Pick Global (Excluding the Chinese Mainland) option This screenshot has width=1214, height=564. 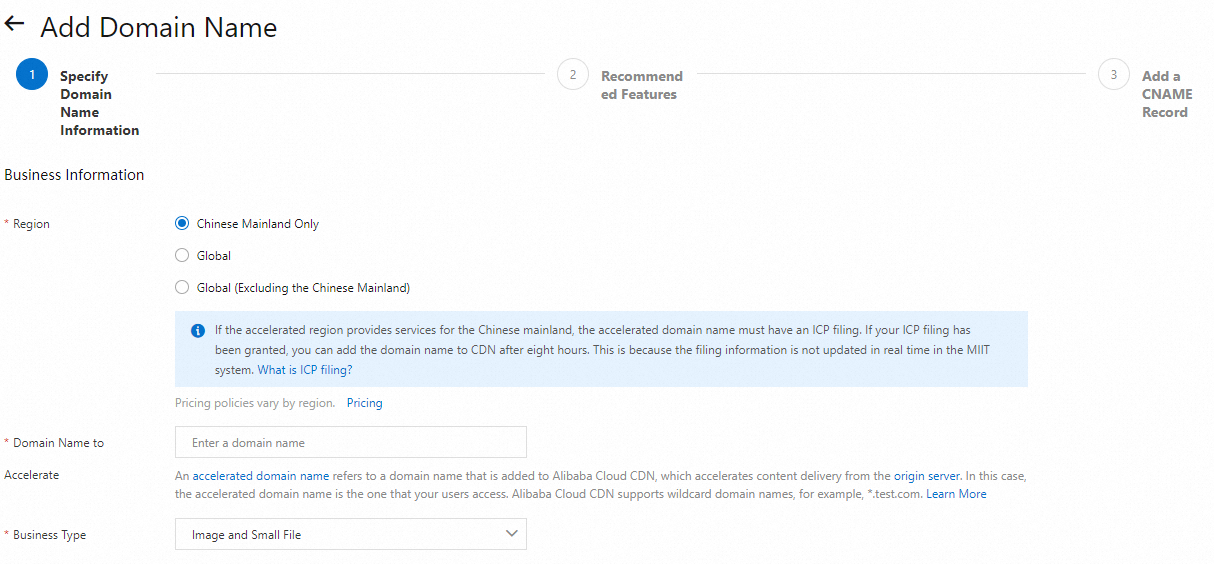(x=182, y=288)
